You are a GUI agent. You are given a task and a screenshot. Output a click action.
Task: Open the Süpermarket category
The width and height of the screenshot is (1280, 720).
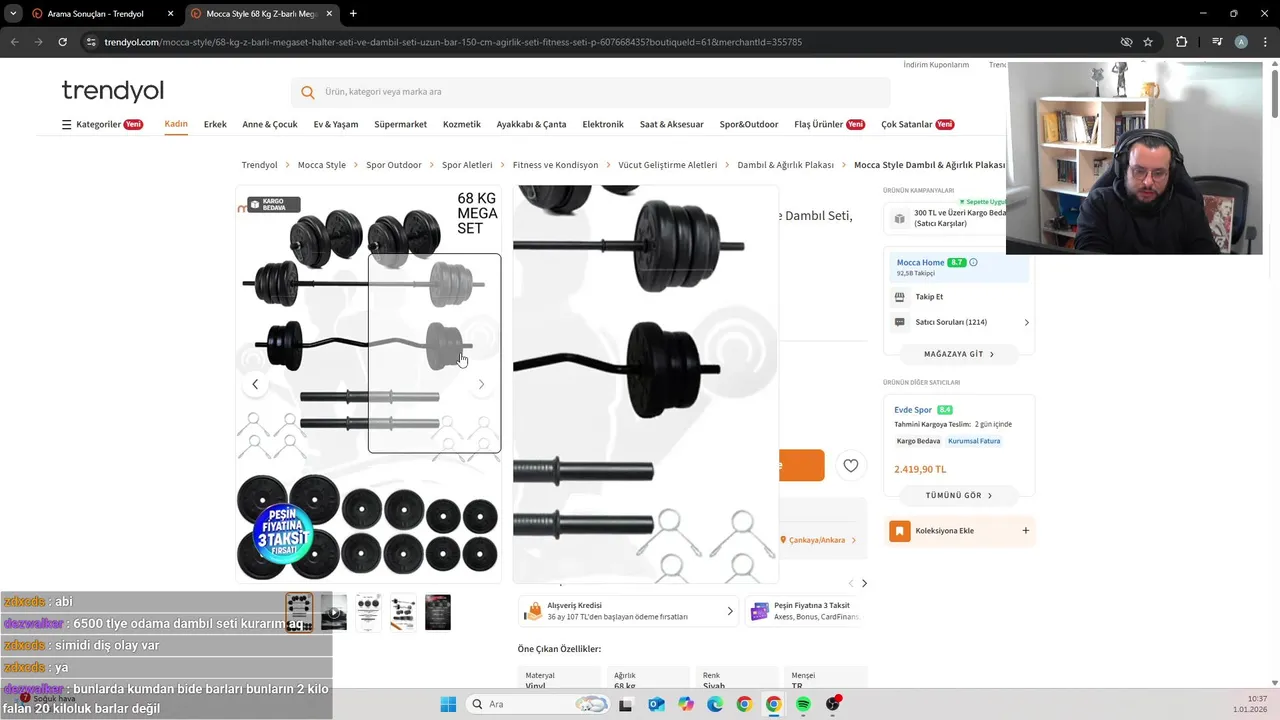[400, 124]
